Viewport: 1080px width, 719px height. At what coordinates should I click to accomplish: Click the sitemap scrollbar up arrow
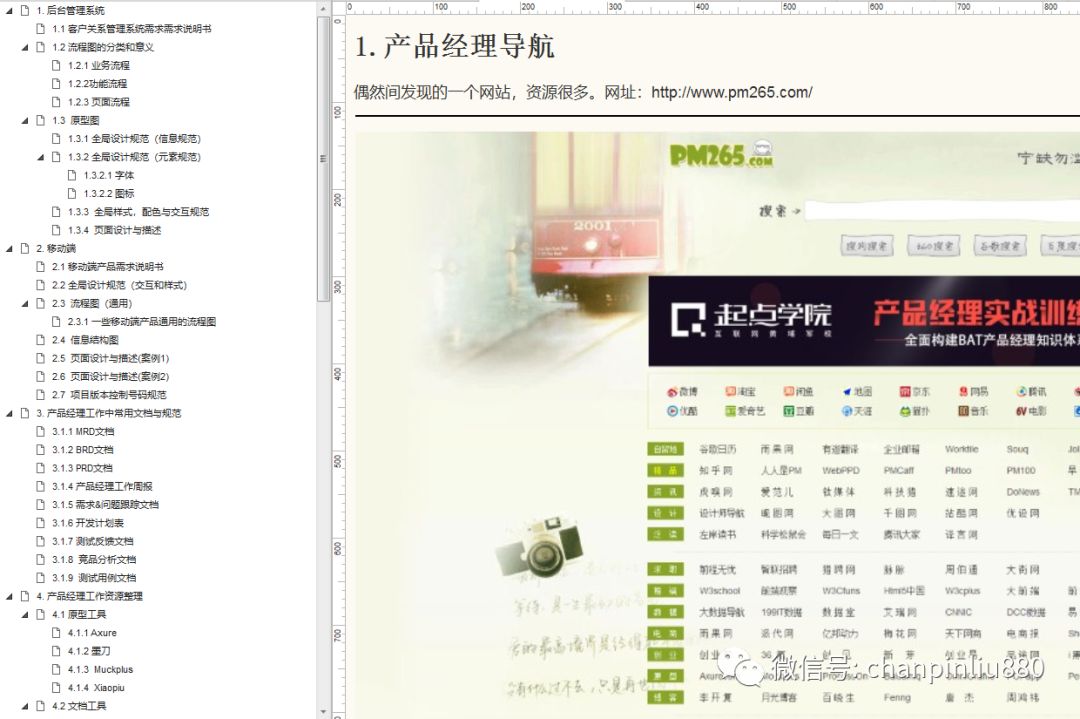coord(323,8)
